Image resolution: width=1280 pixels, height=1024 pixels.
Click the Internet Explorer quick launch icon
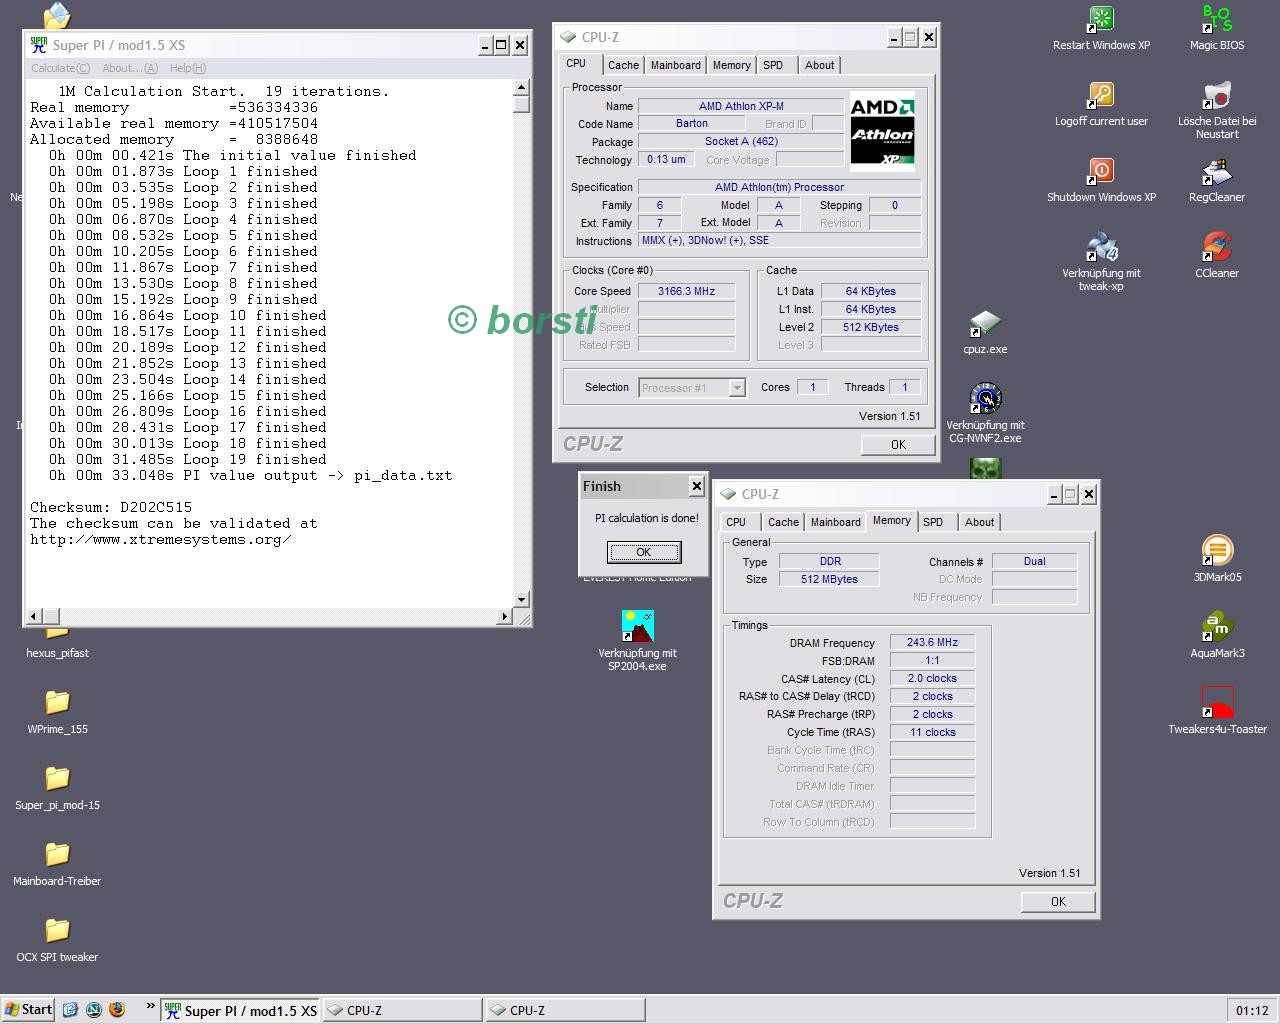point(71,1010)
